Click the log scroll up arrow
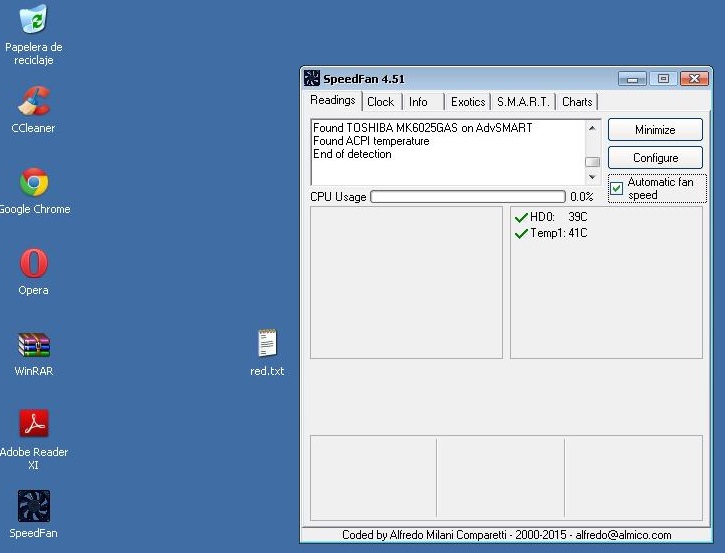 pyautogui.click(x=592, y=128)
